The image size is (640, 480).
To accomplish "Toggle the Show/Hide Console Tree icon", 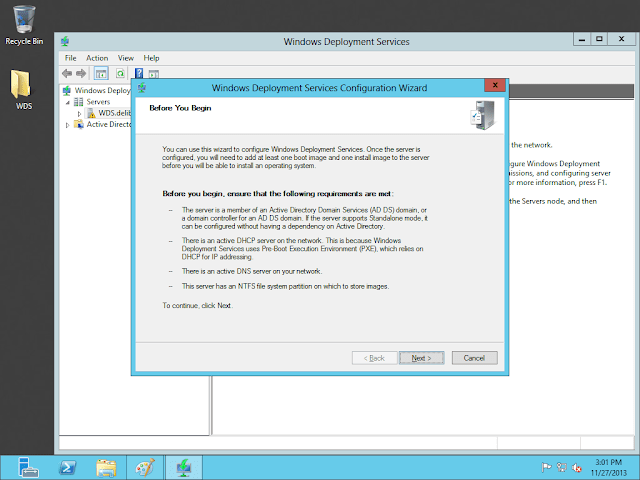I will [x=101, y=73].
